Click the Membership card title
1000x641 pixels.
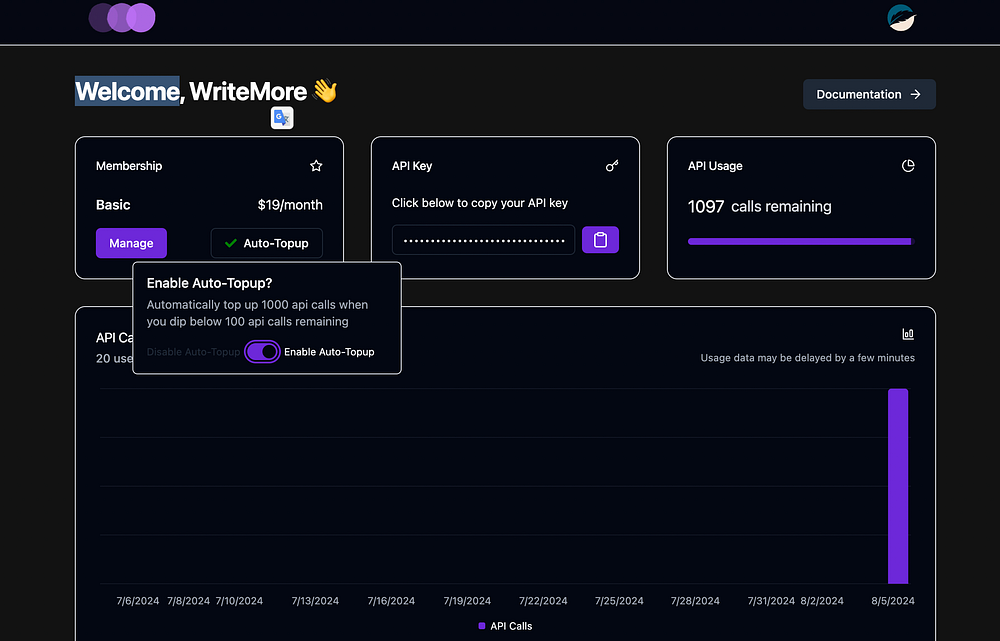(129, 166)
